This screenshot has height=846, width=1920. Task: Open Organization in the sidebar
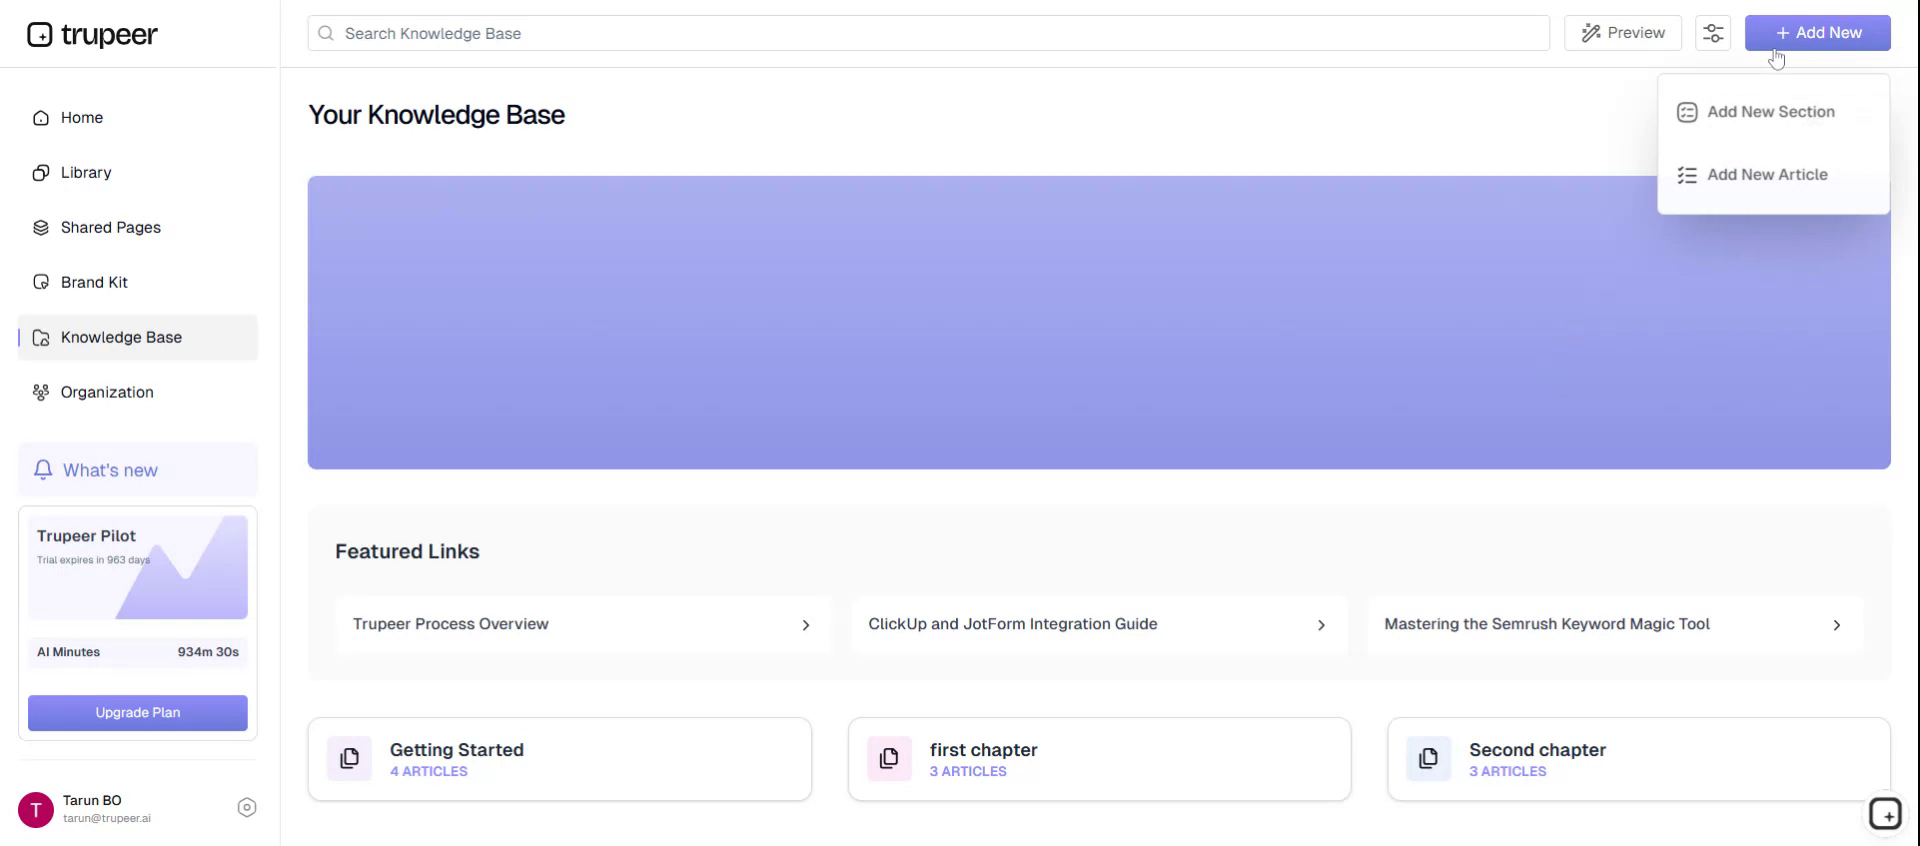tap(138, 393)
